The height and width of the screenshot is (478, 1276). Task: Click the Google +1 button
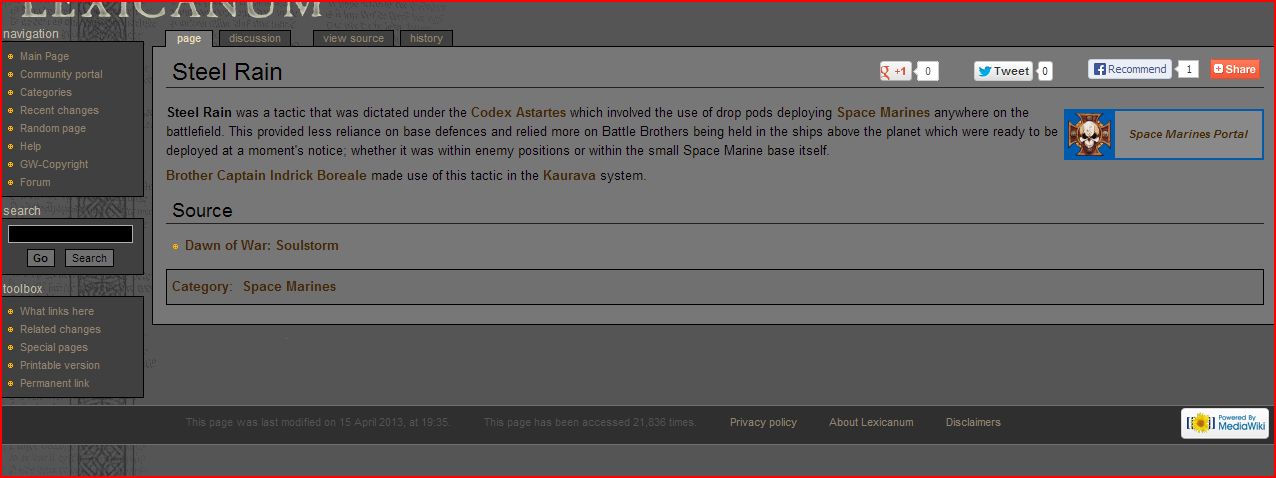(x=895, y=71)
